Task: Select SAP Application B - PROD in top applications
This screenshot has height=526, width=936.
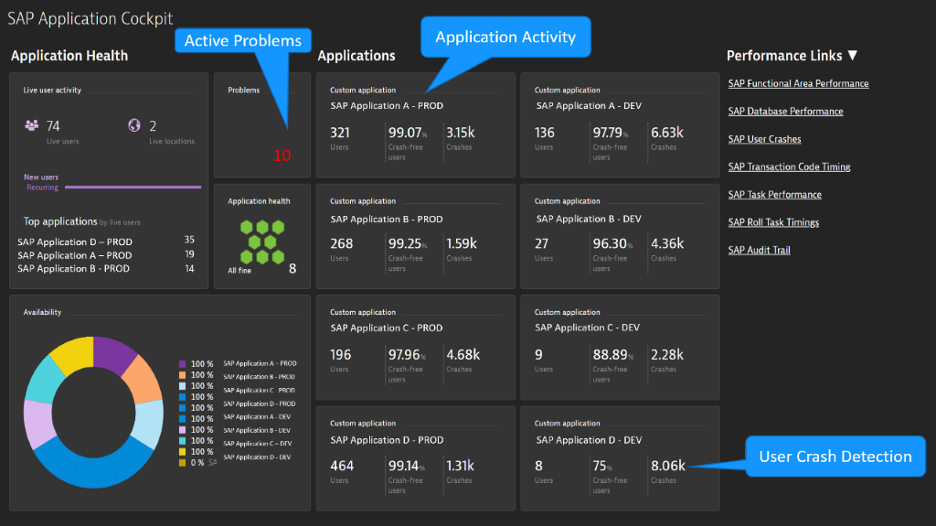Action: point(73,269)
